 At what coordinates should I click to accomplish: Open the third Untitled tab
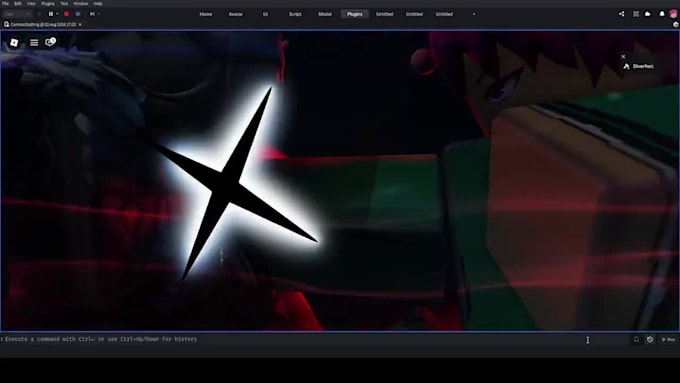click(x=444, y=14)
